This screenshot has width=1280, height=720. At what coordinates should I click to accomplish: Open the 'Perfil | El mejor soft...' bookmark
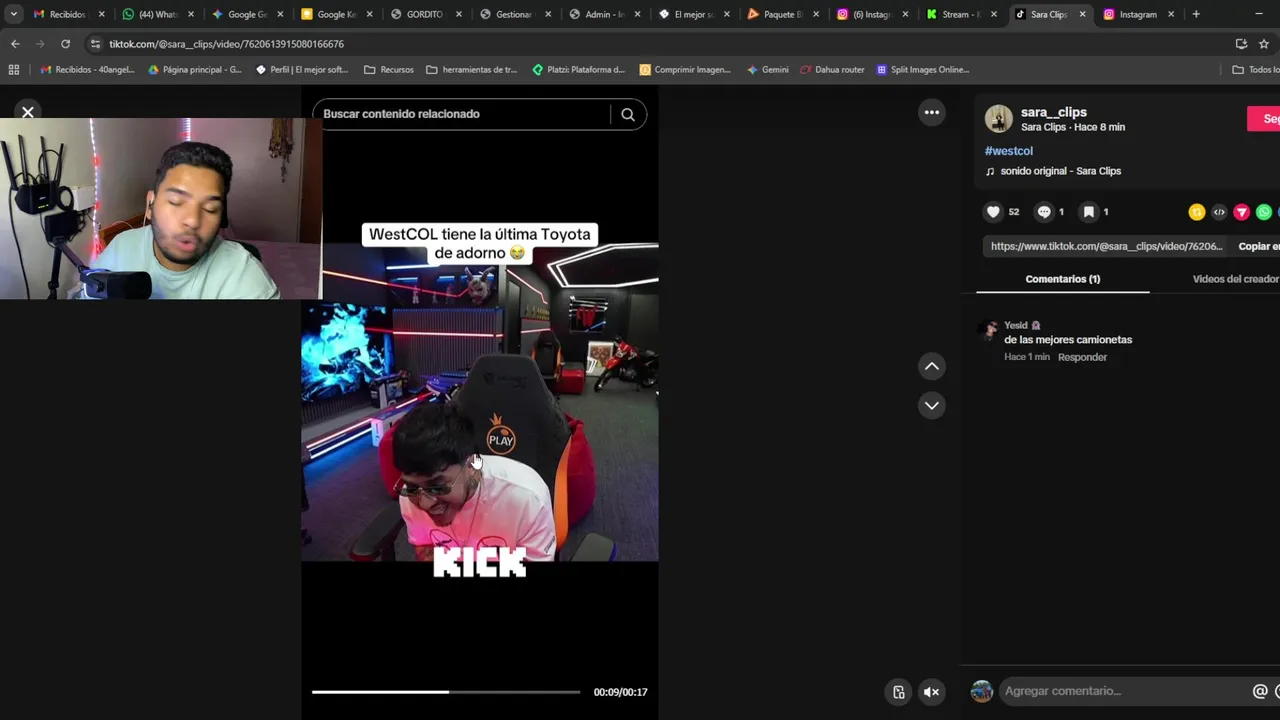click(302, 70)
